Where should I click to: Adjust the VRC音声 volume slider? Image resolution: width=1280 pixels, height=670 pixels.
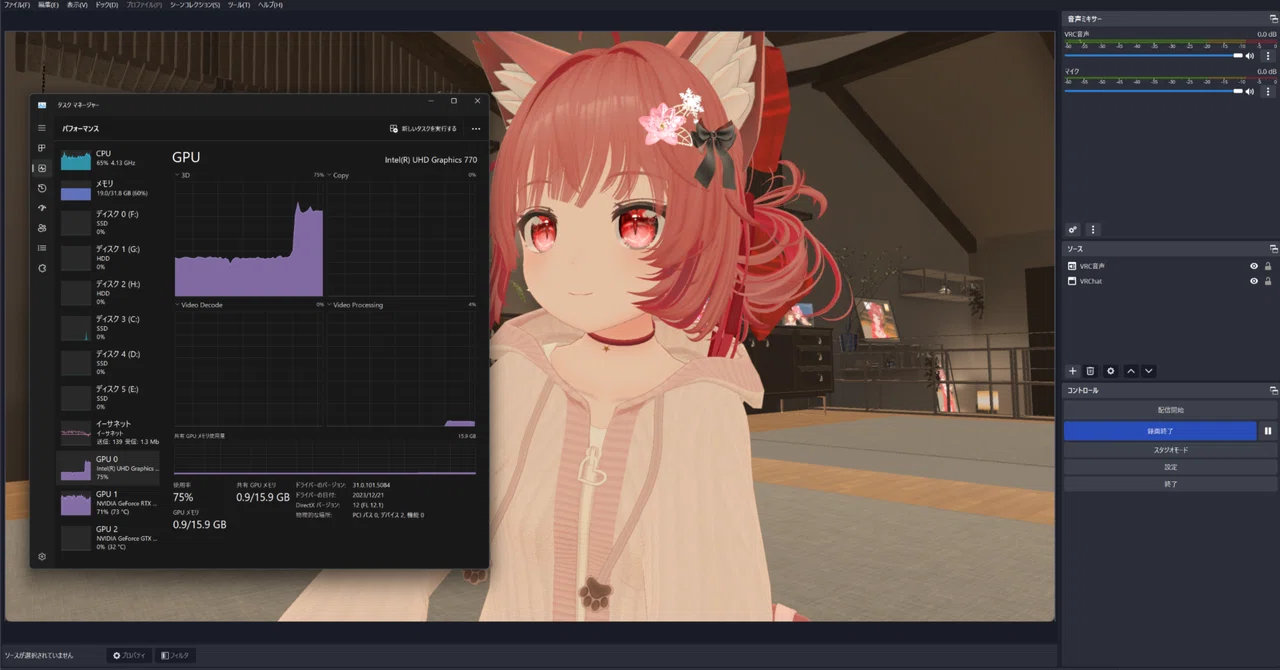[1153, 56]
